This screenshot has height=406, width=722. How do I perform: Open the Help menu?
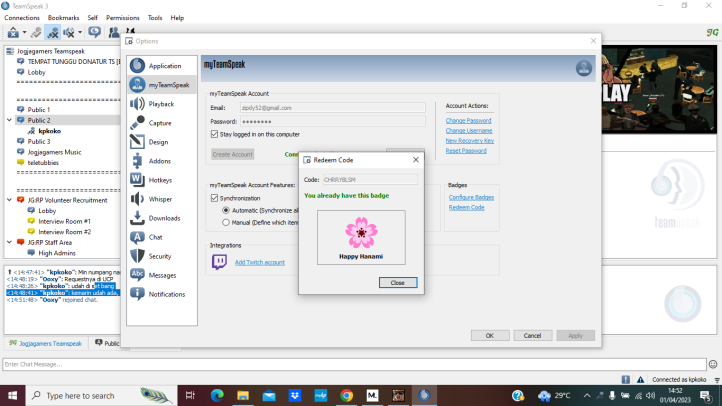177,17
